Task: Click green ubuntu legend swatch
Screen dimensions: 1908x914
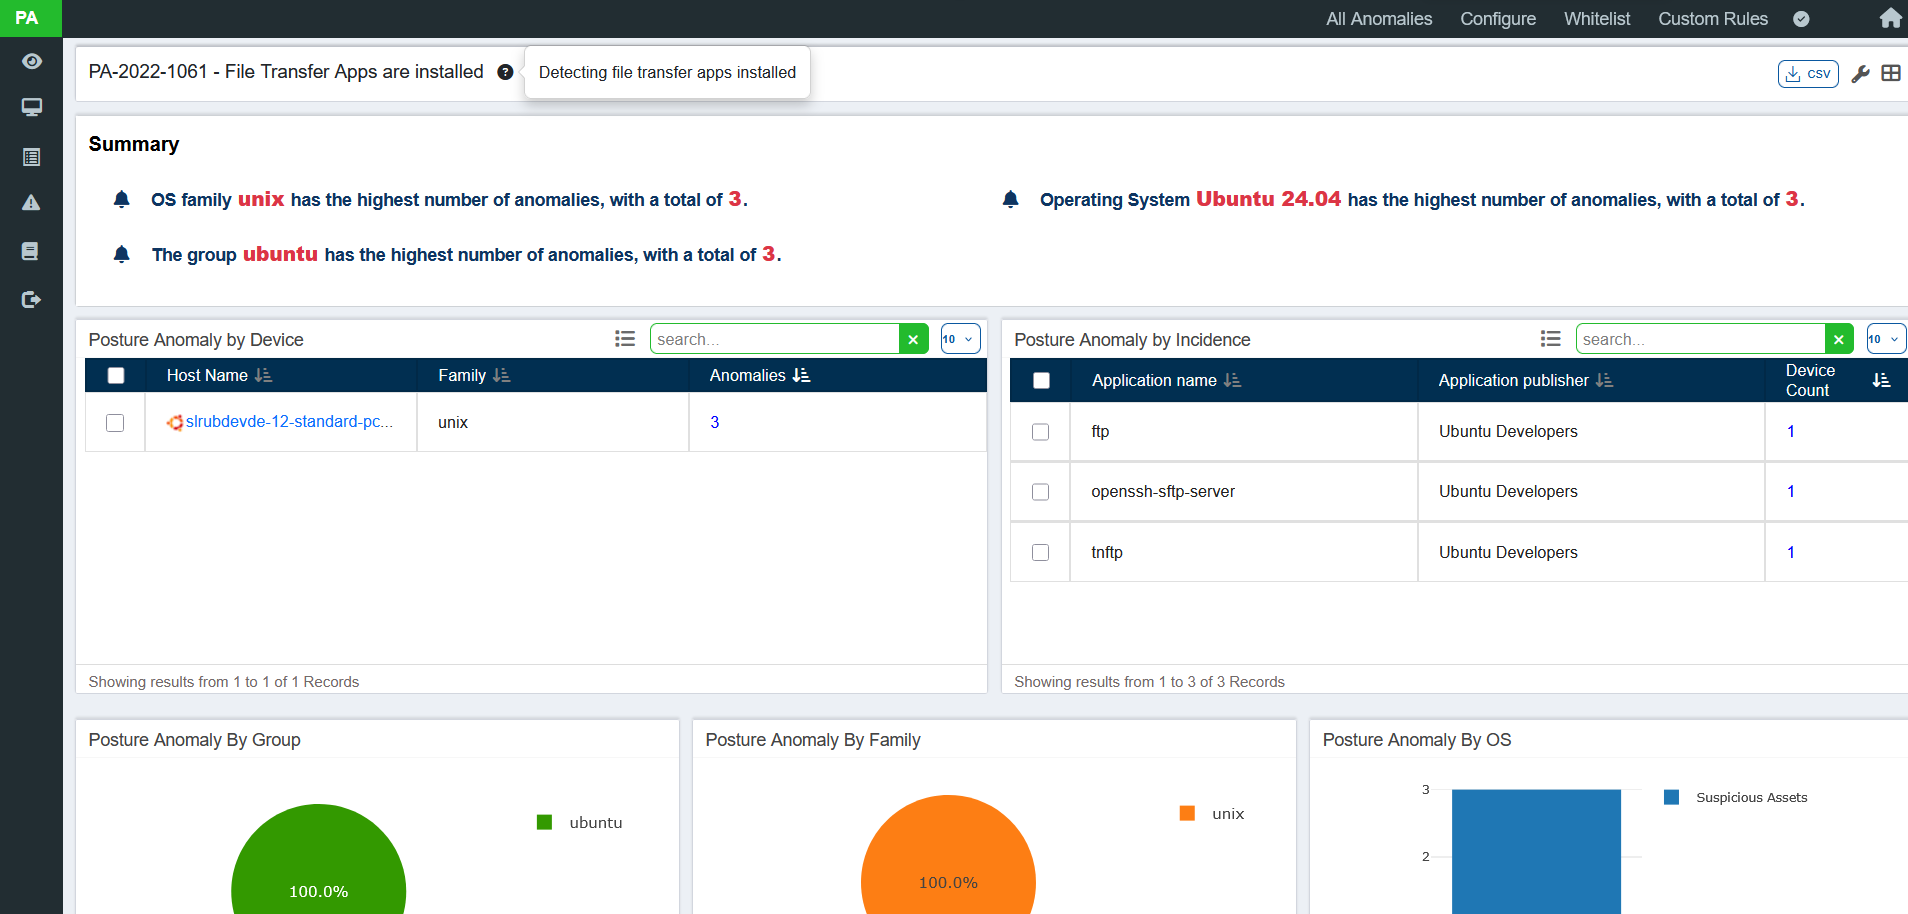Action: pos(545,822)
